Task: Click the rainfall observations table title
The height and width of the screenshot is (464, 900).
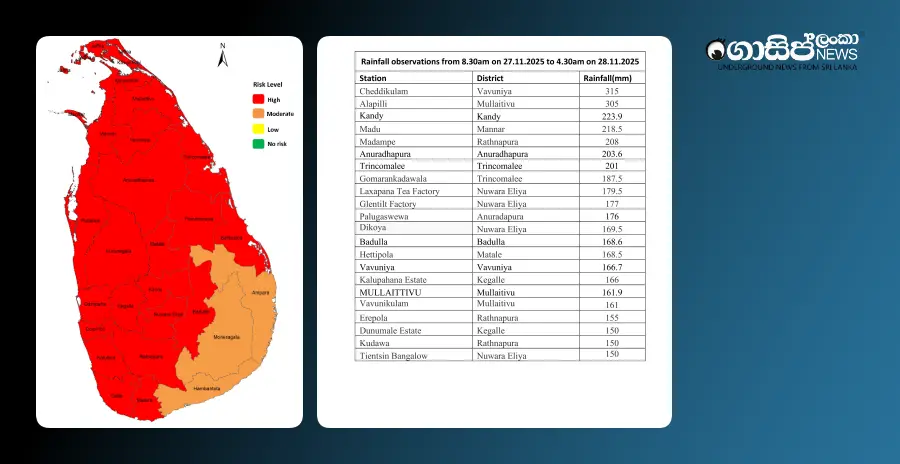Action: coord(499,62)
